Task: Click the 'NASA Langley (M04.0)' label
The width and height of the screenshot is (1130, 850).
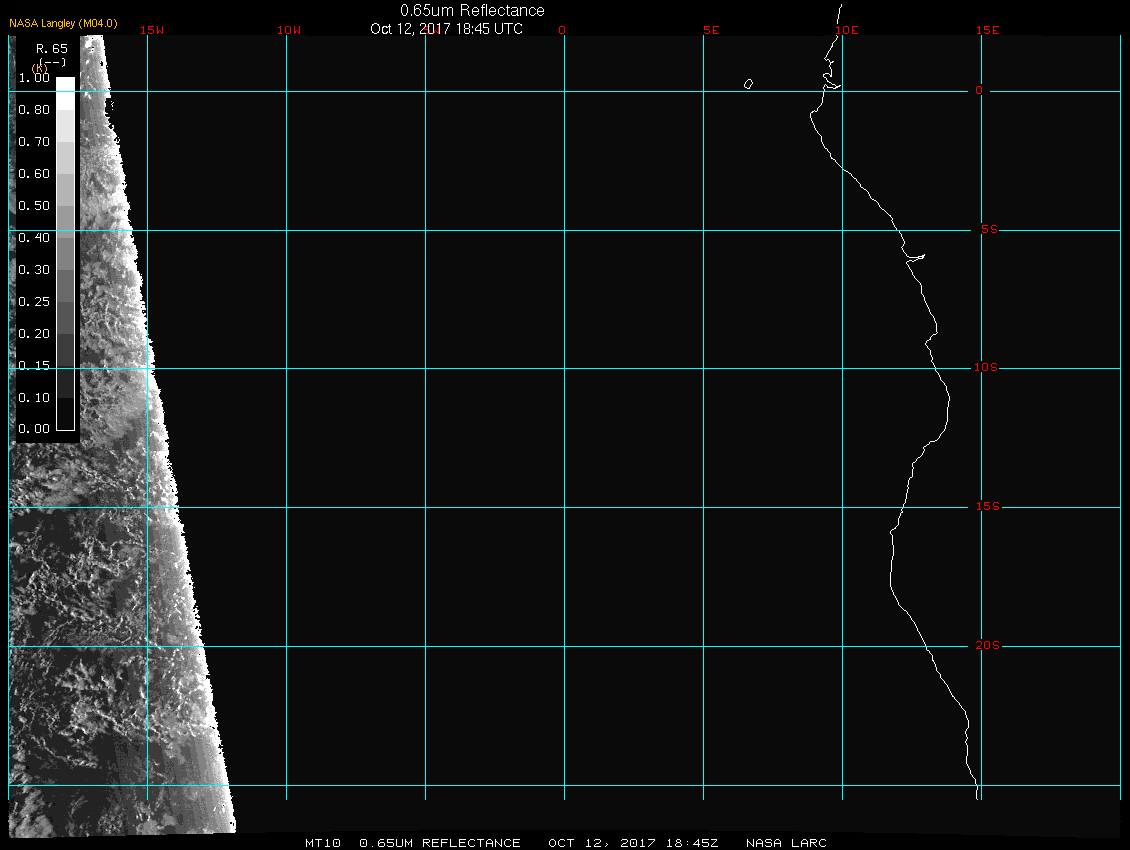Action: 63,23
